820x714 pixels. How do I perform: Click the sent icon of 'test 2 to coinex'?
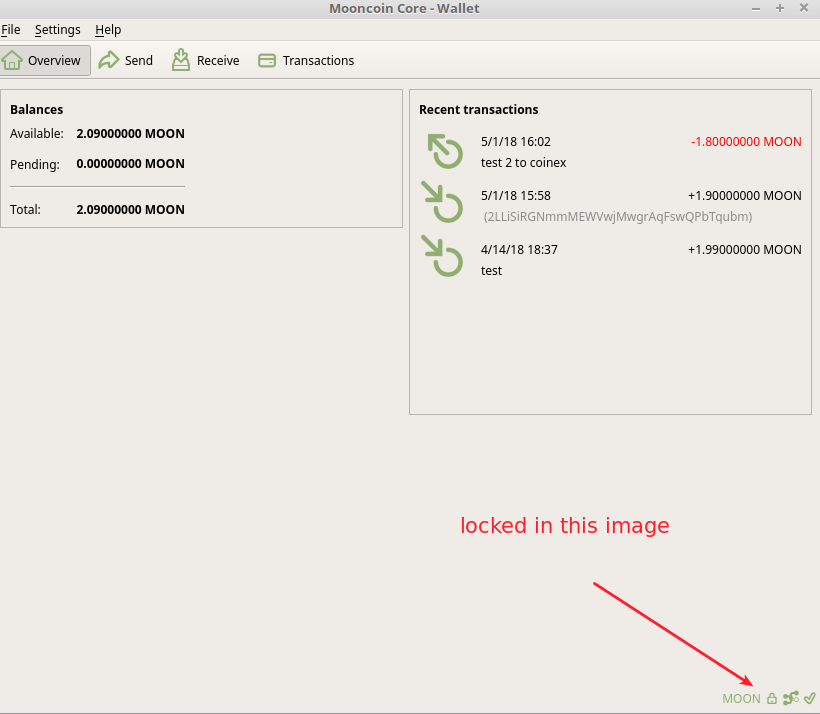(x=445, y=152)
